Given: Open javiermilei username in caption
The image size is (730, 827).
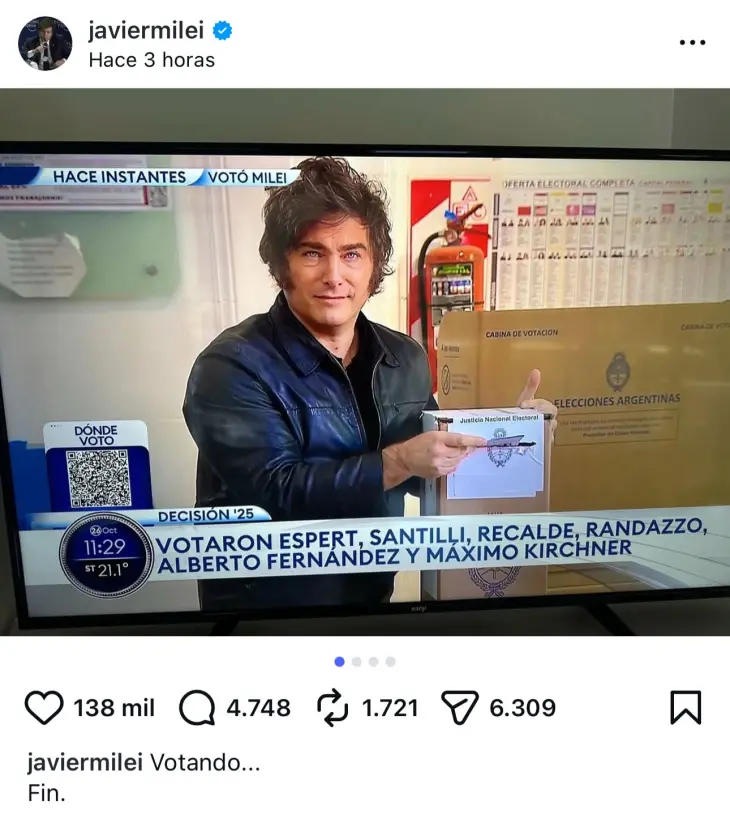Looking at the screenshot, I should 85,763.
